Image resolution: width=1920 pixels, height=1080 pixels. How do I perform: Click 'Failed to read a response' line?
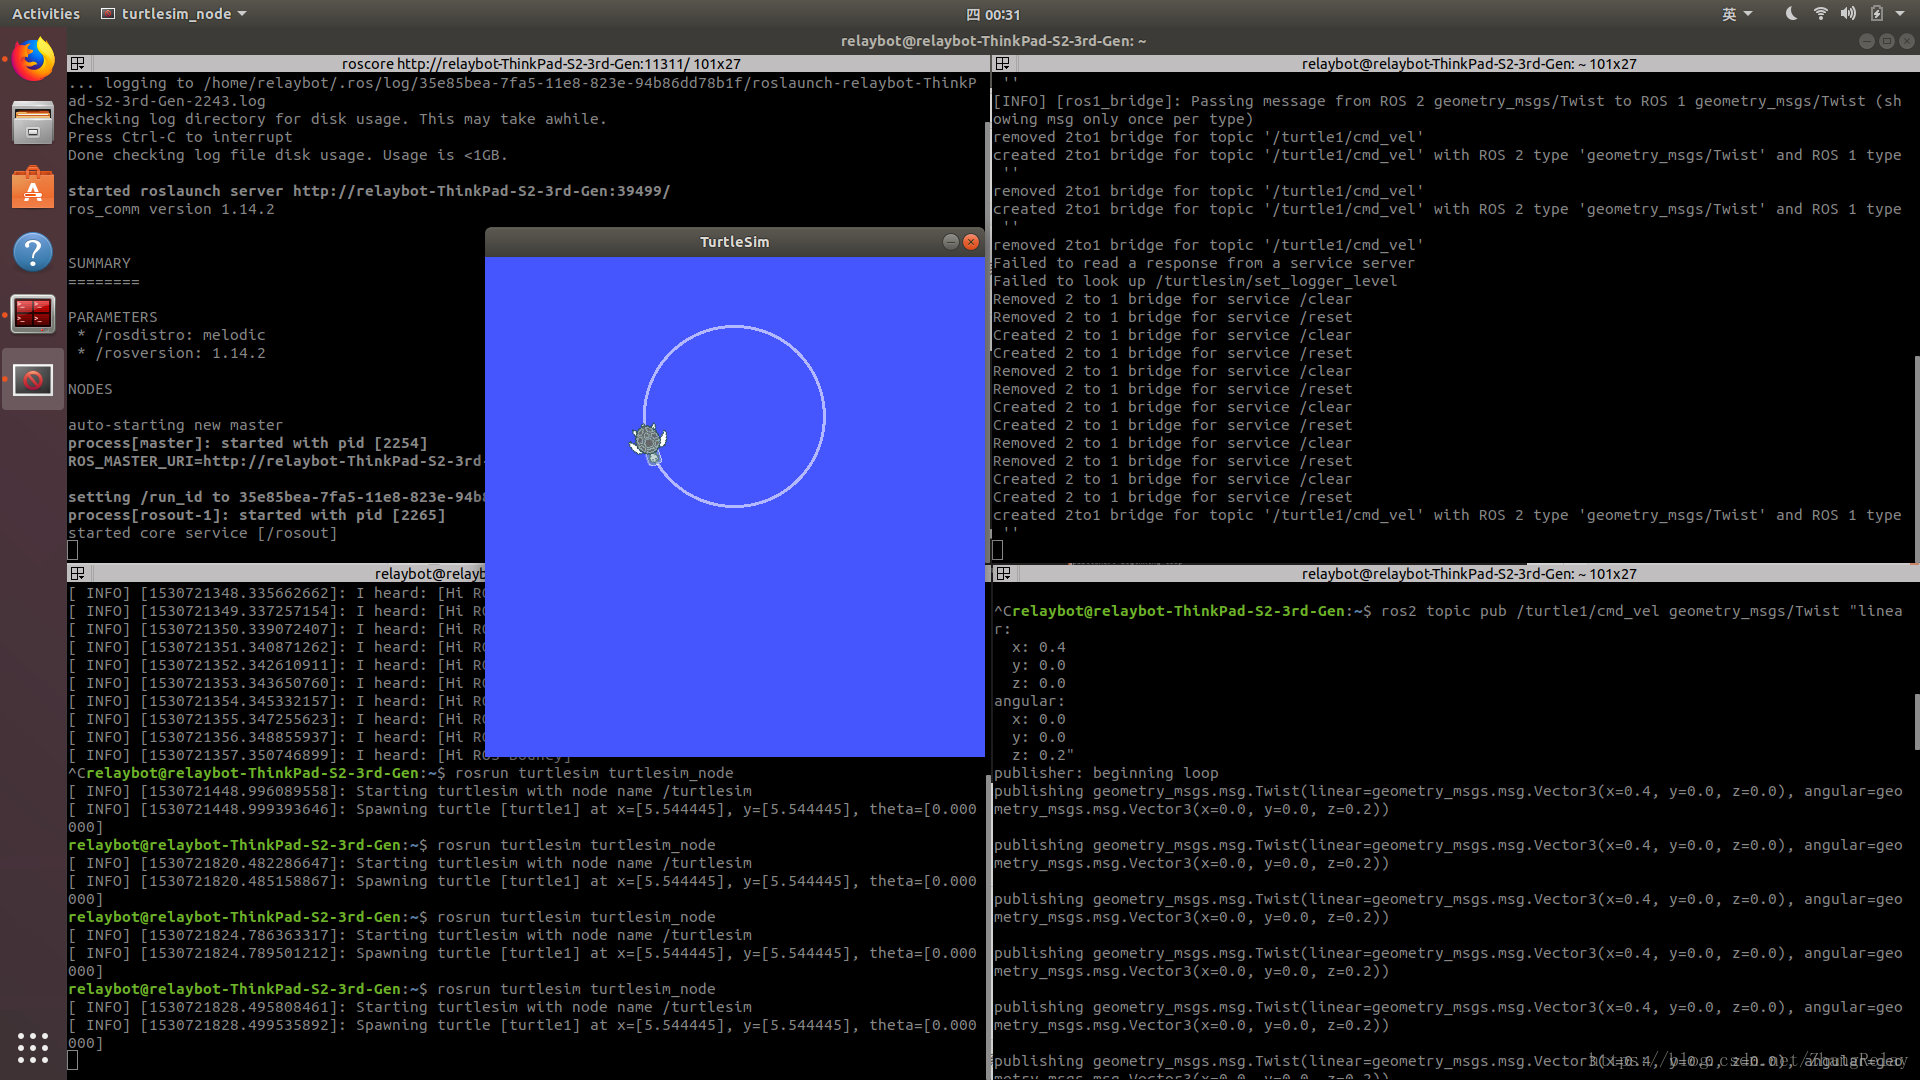pos(1204,263)
